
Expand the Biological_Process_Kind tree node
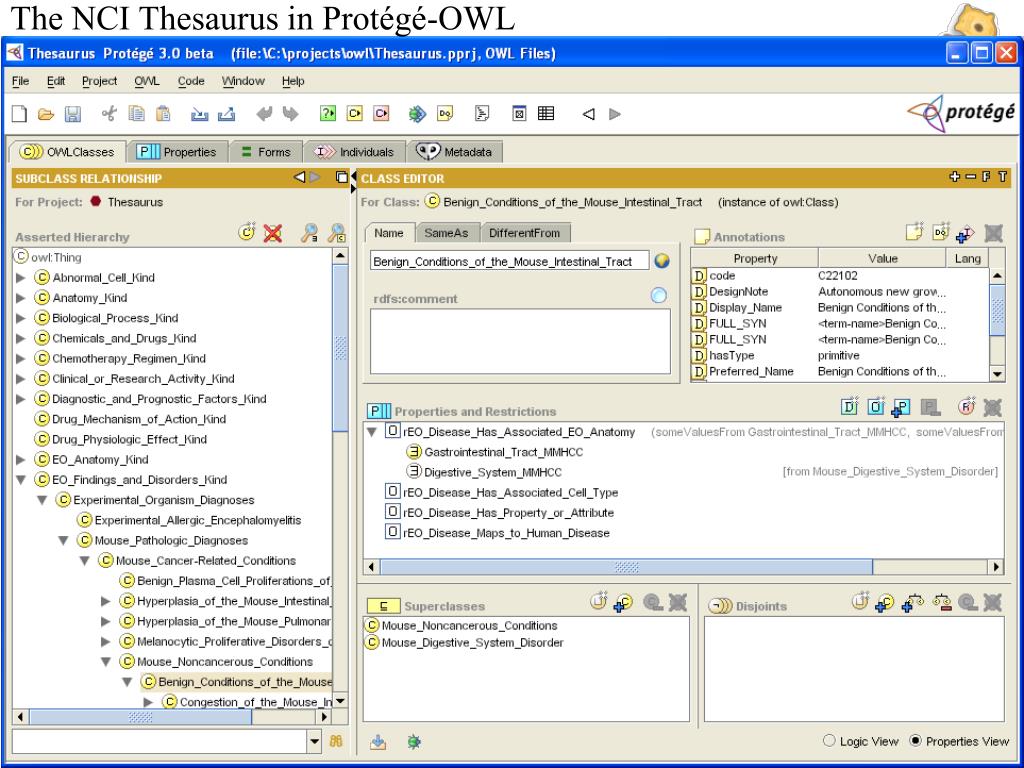pyautogui.click(x=21, y=318)
